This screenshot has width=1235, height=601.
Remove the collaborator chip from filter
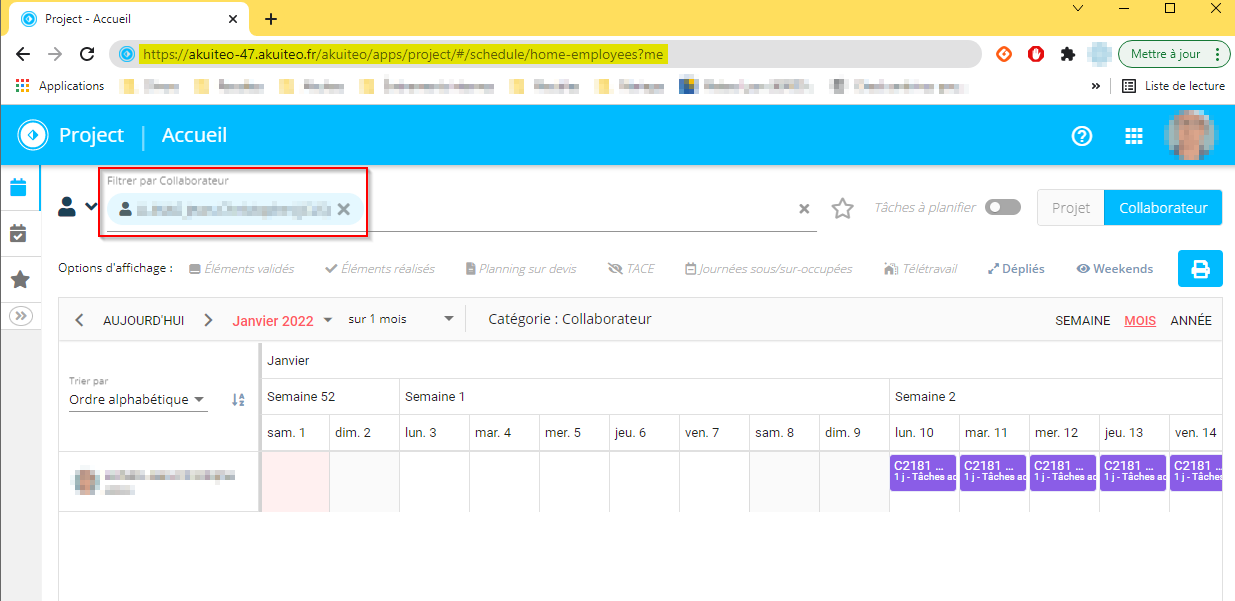343,209
